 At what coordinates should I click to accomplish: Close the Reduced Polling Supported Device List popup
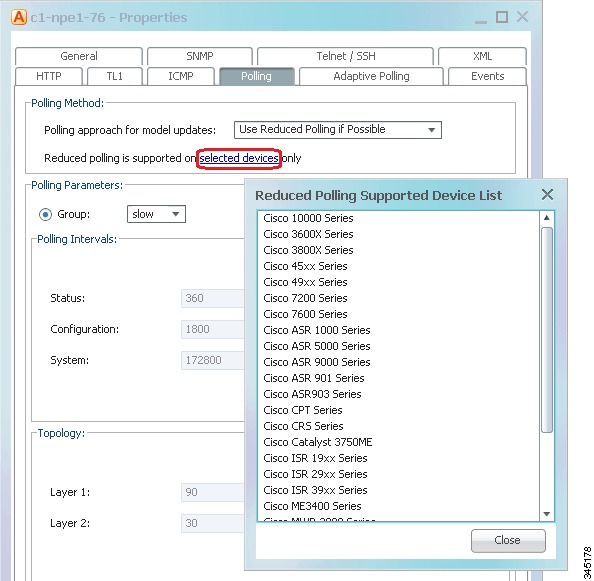click(547, 195)
